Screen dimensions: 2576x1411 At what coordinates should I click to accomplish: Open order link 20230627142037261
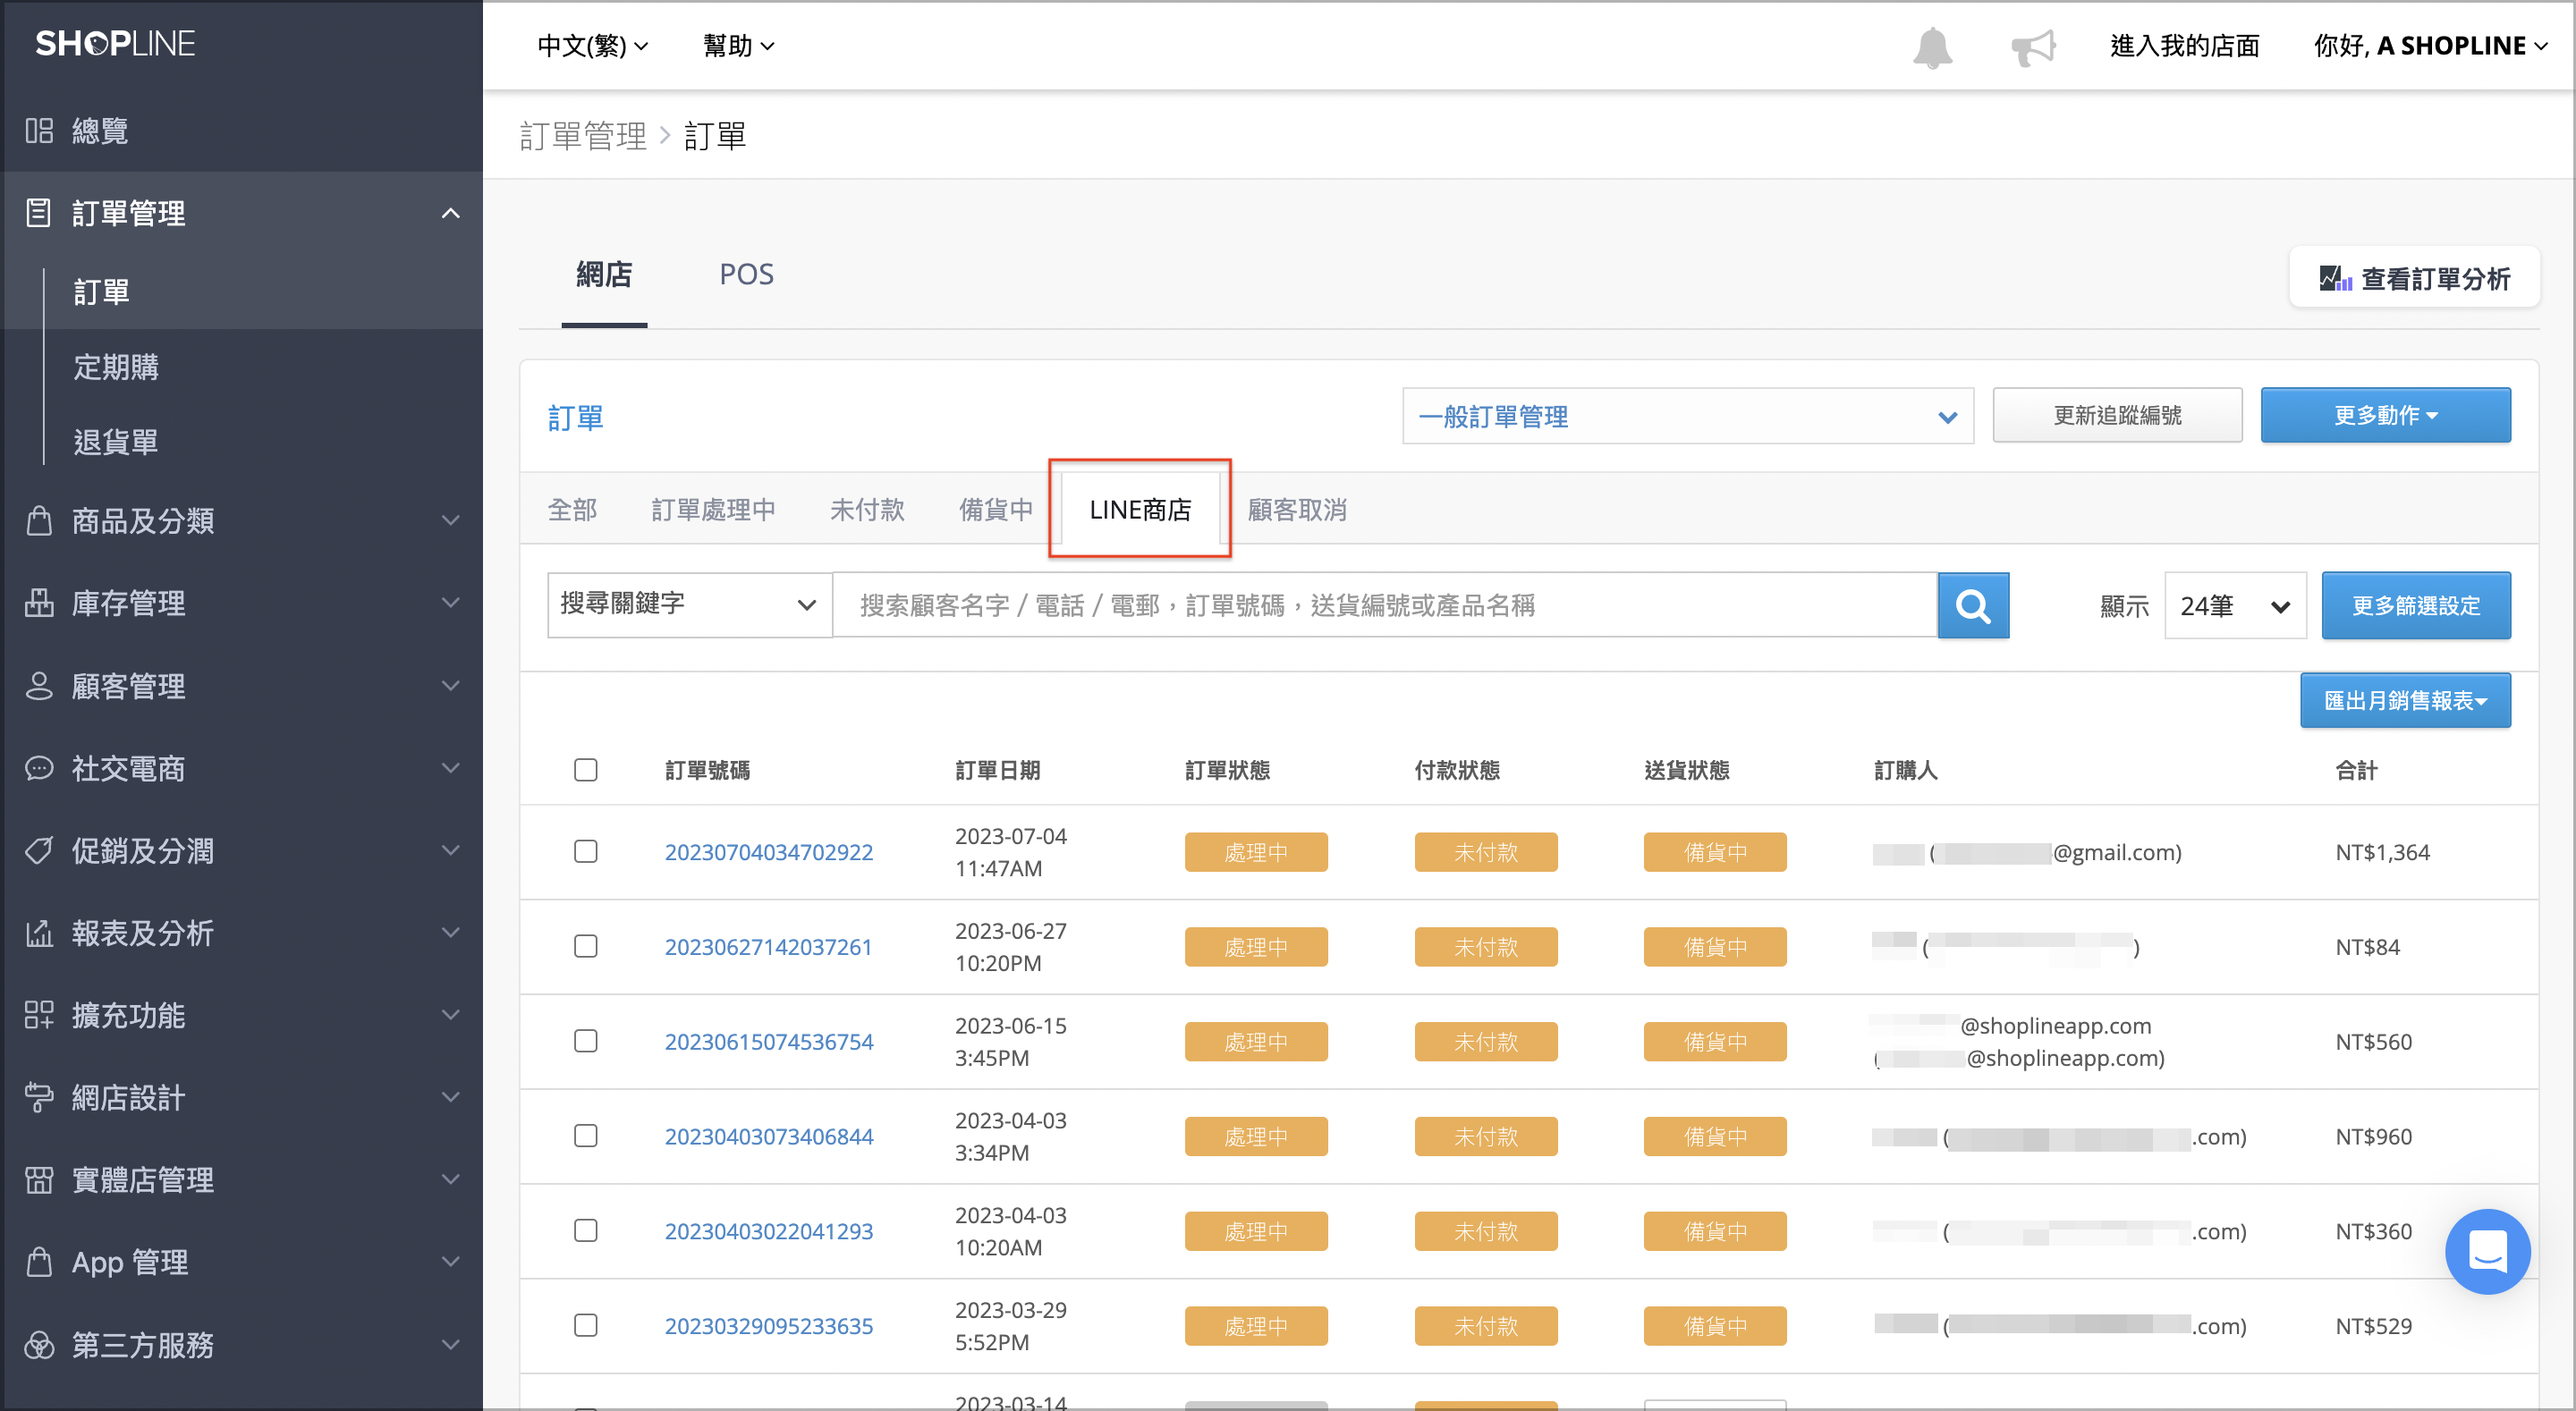768,947
